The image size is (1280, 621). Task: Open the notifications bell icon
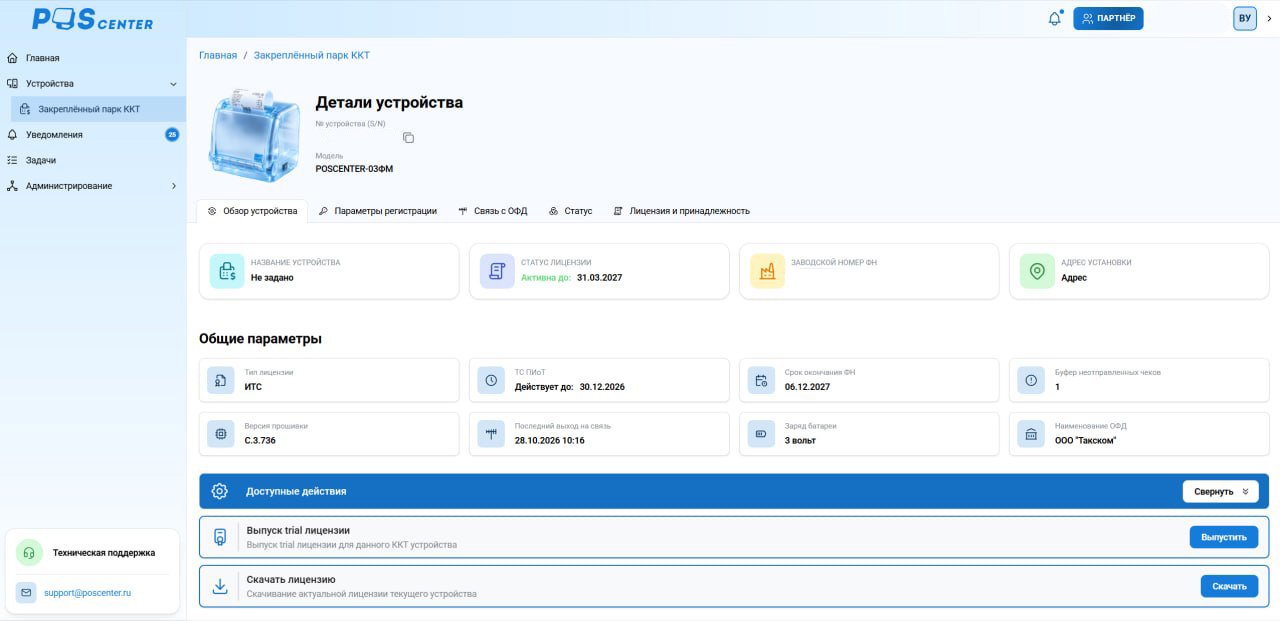coord(1054,18)
